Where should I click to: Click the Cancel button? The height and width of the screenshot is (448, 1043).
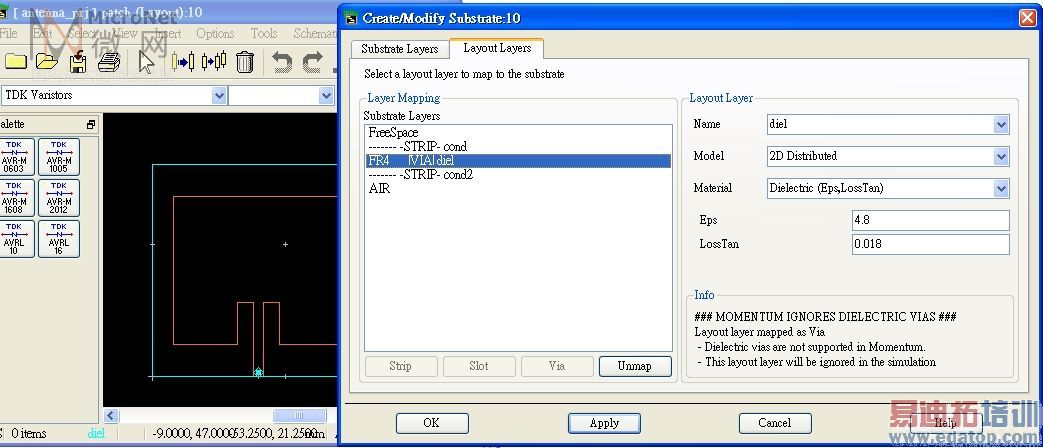[775, 423]
